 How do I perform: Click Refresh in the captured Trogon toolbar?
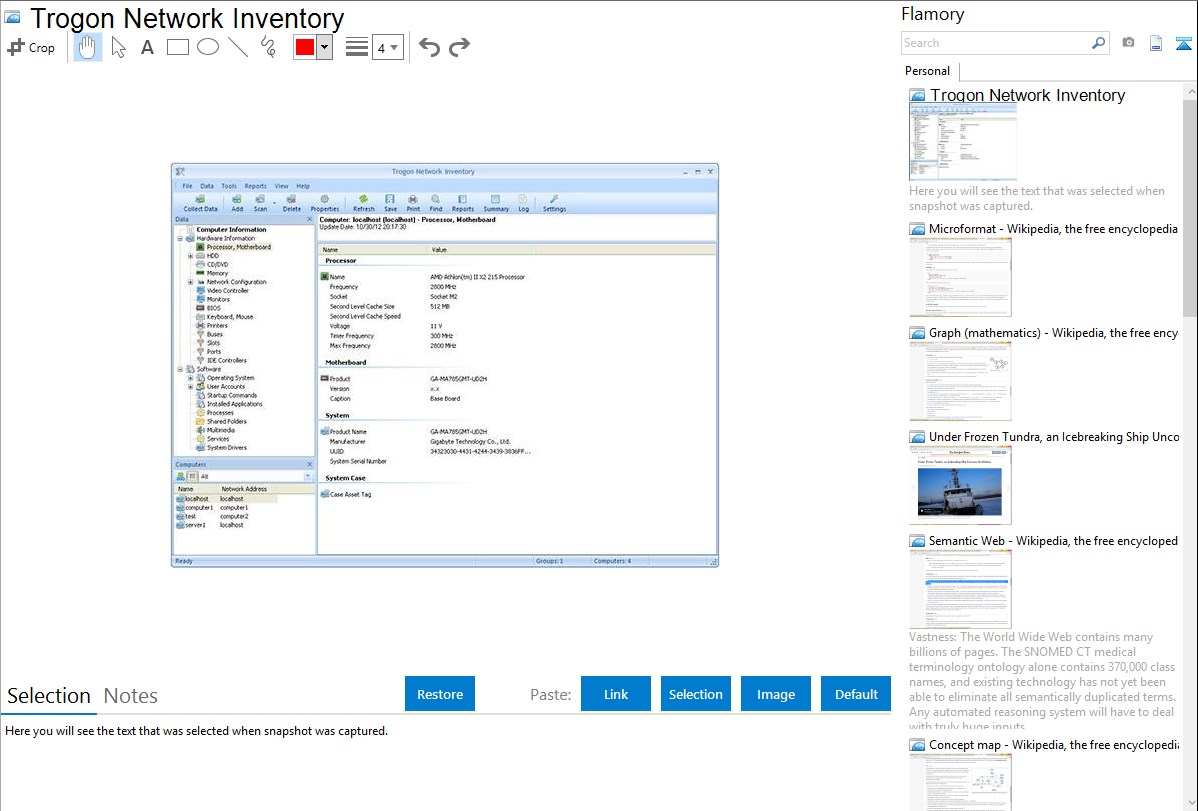pos(364,203)
